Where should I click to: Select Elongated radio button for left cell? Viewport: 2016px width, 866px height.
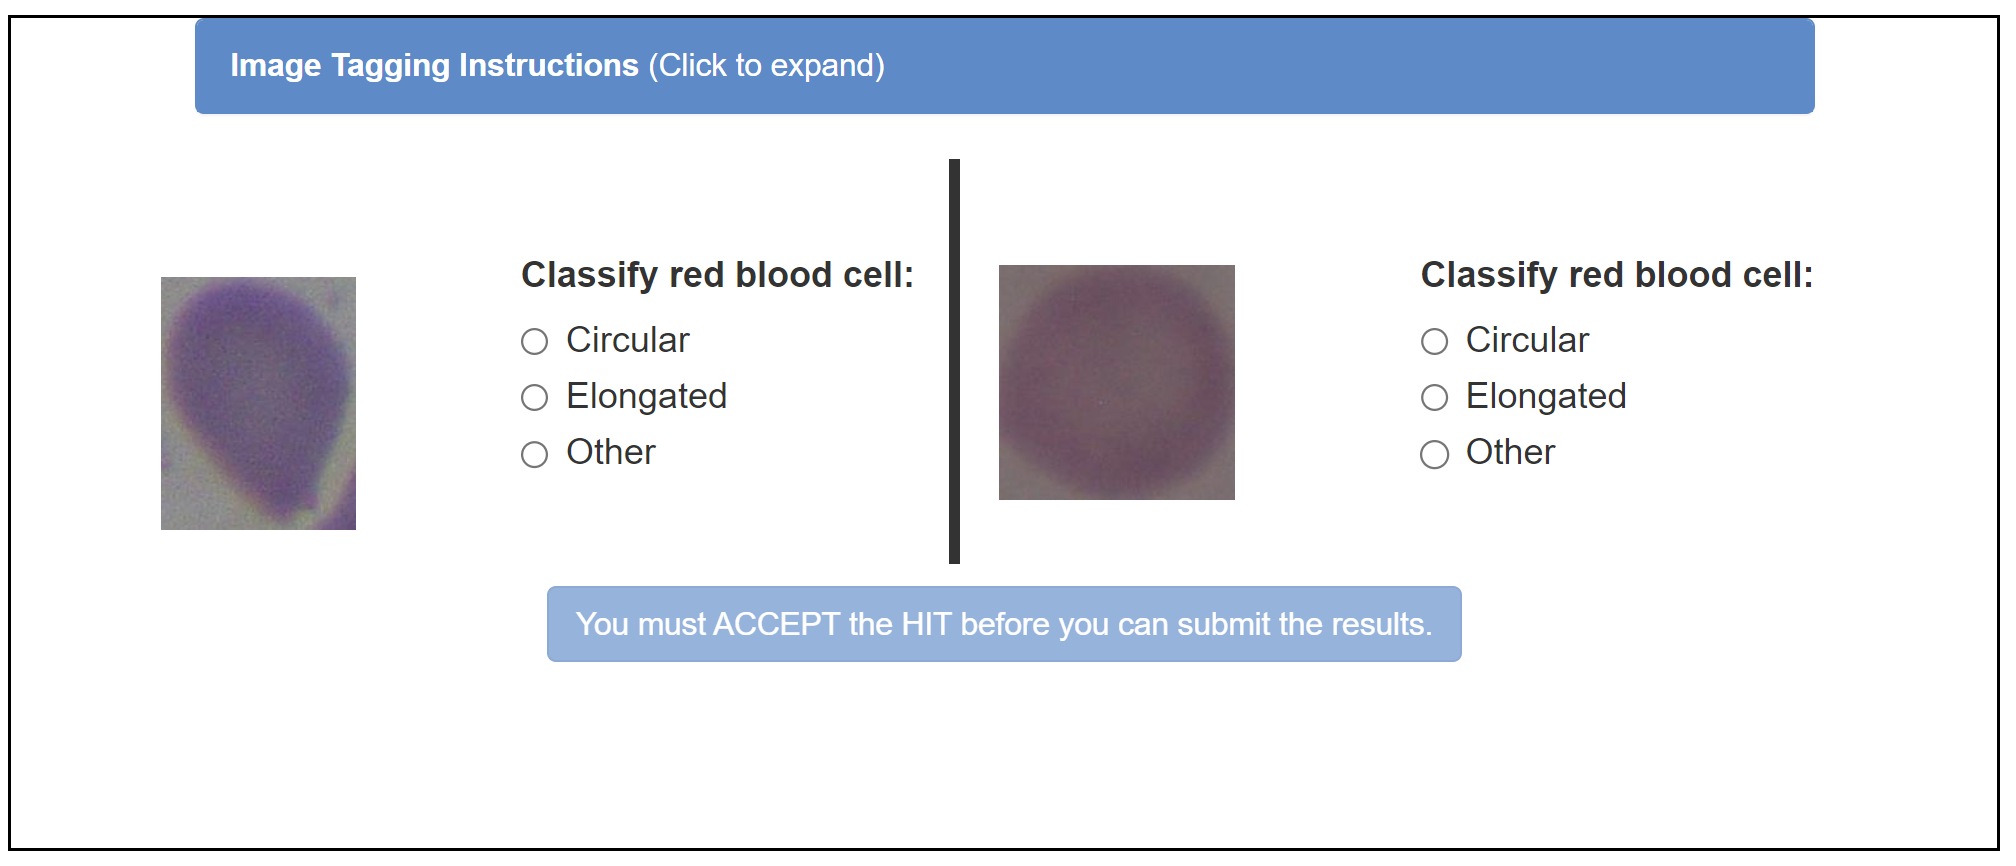point(535,398)
